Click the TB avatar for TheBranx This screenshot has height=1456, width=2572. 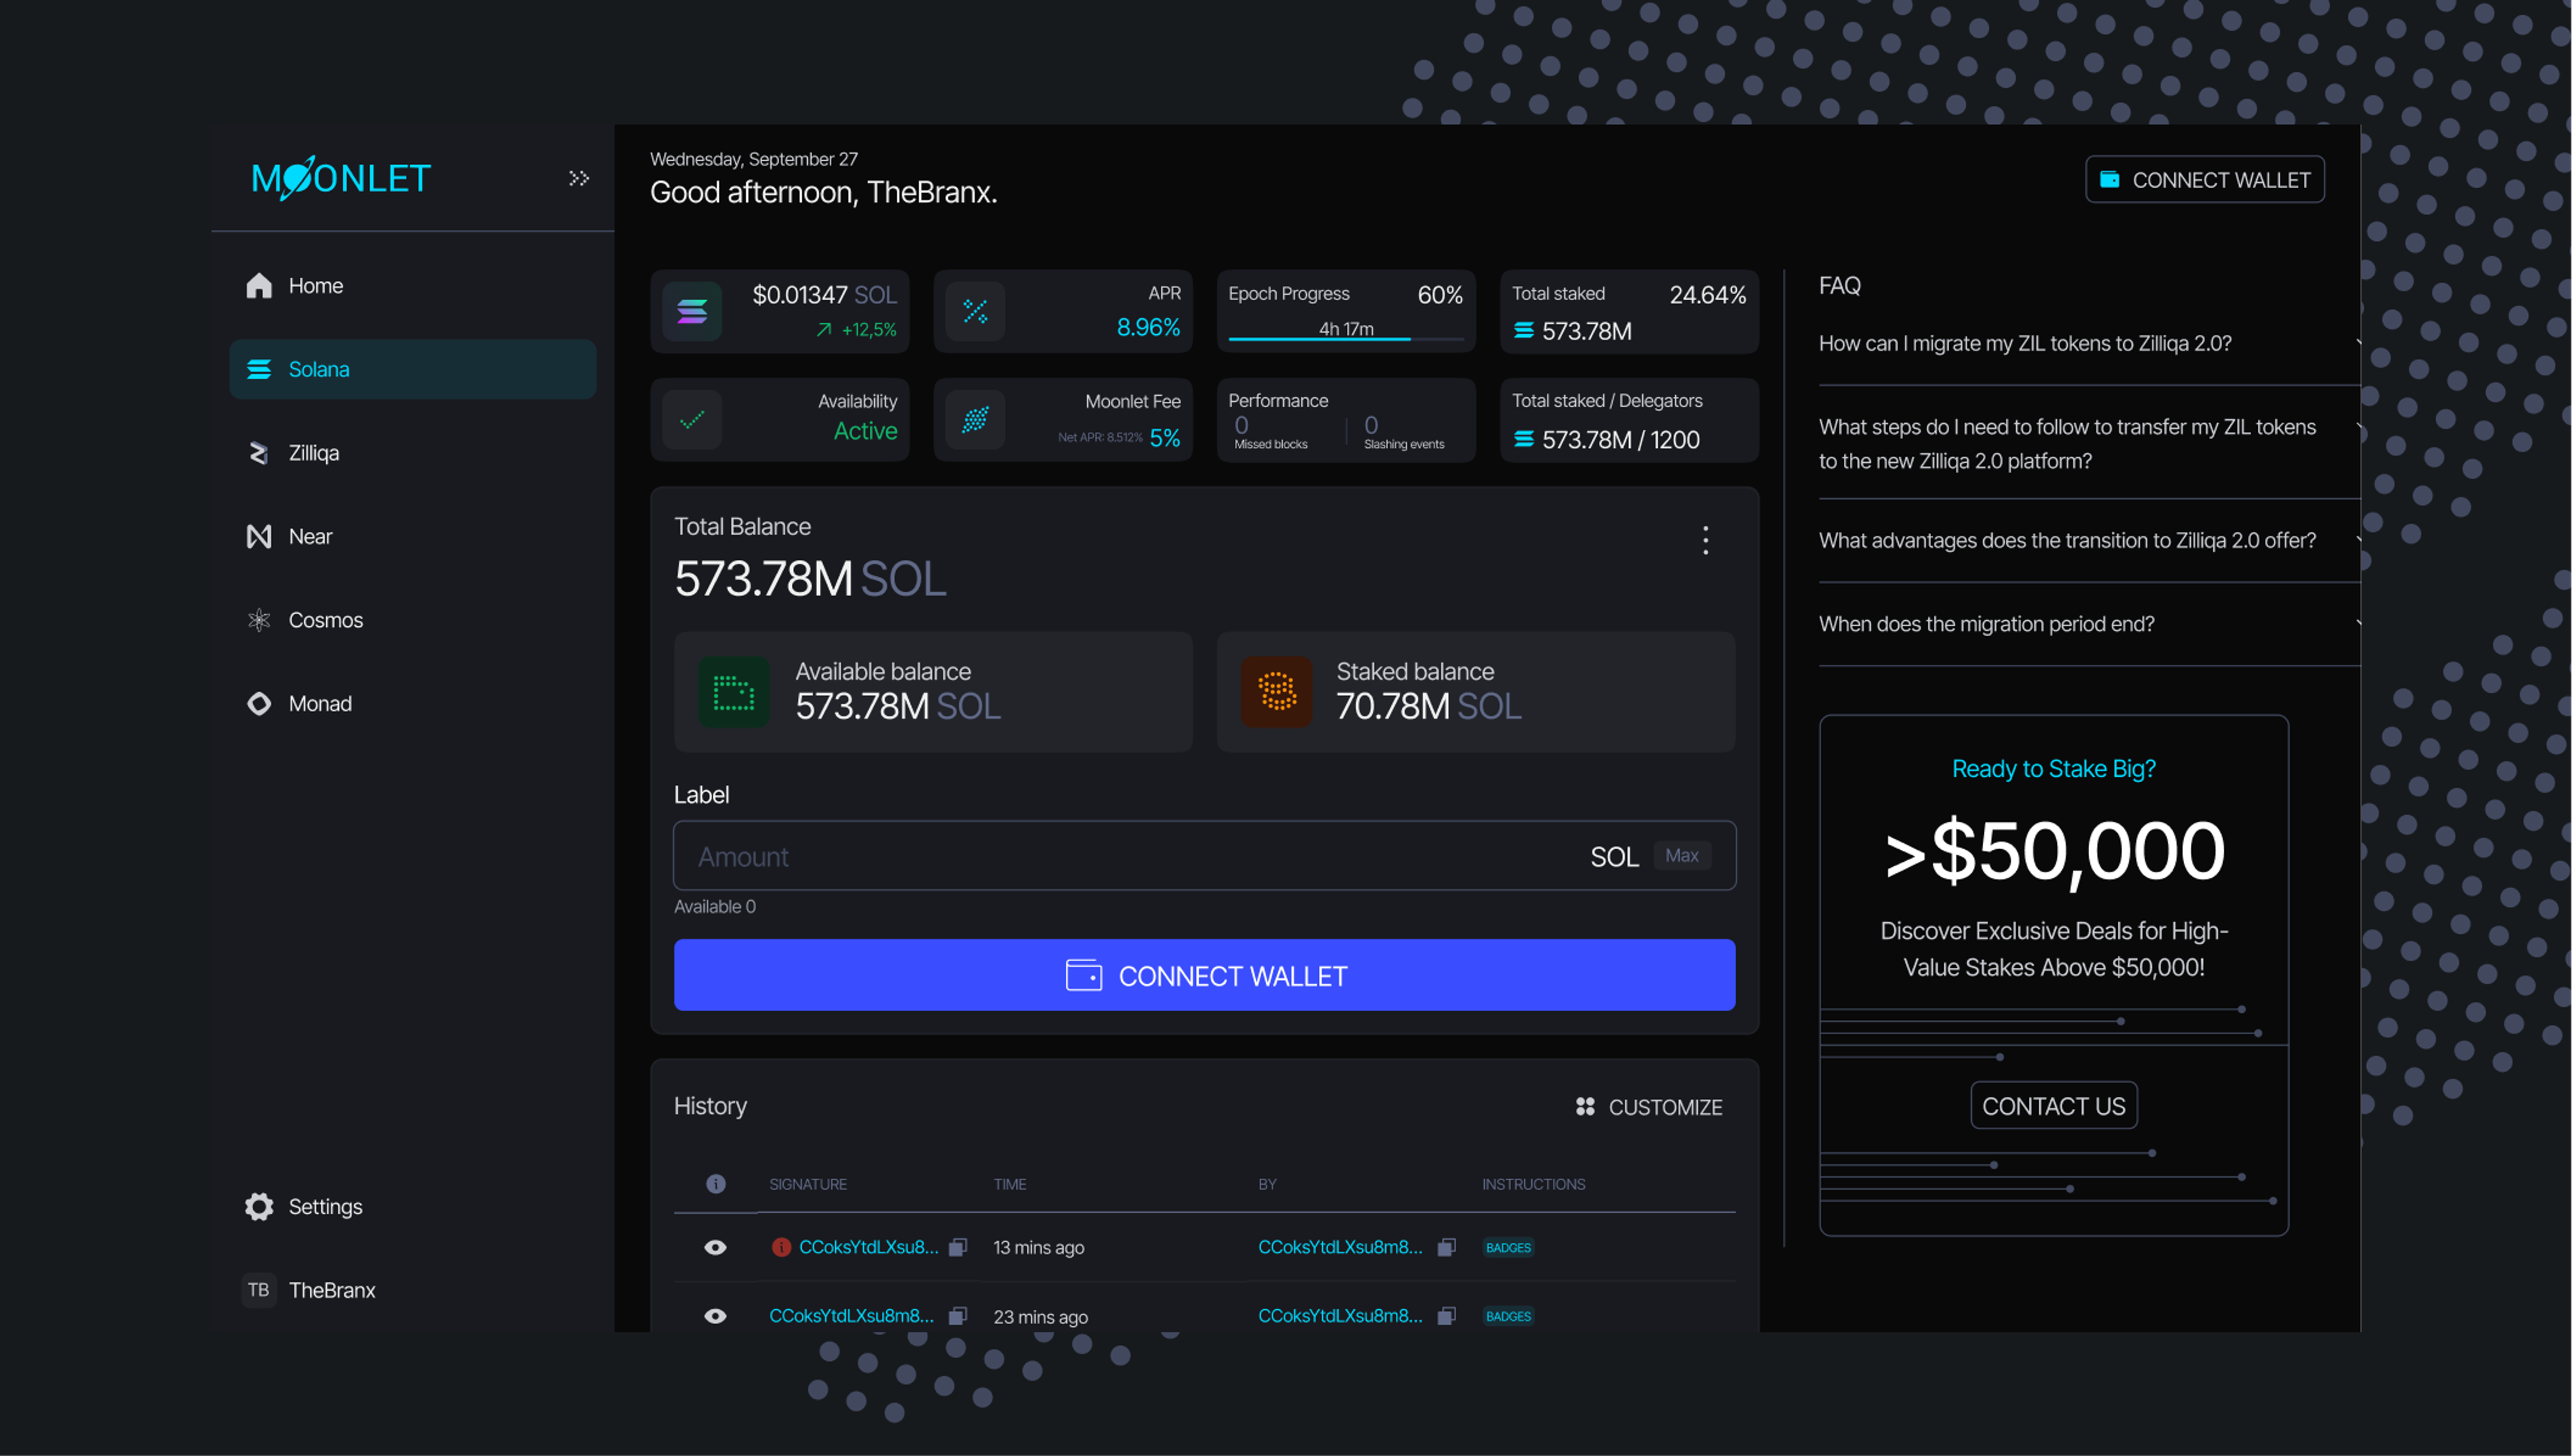pyautogui.click(x=259, y=1290)
